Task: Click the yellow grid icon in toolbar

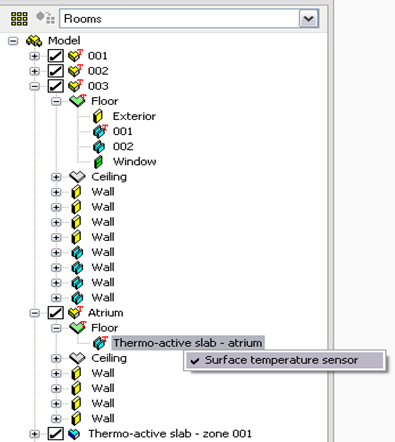Action: (19, 19)
